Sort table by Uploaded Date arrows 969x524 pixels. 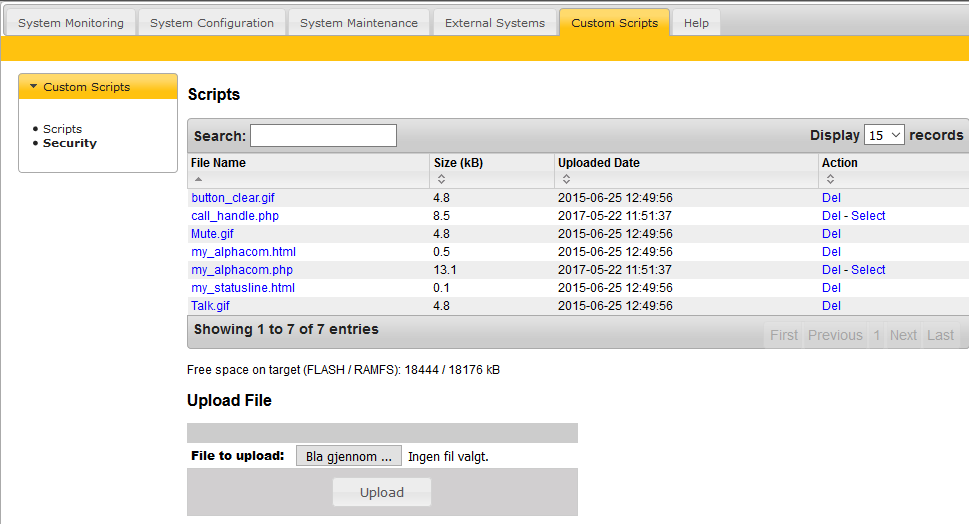click(x=565, y=179)
